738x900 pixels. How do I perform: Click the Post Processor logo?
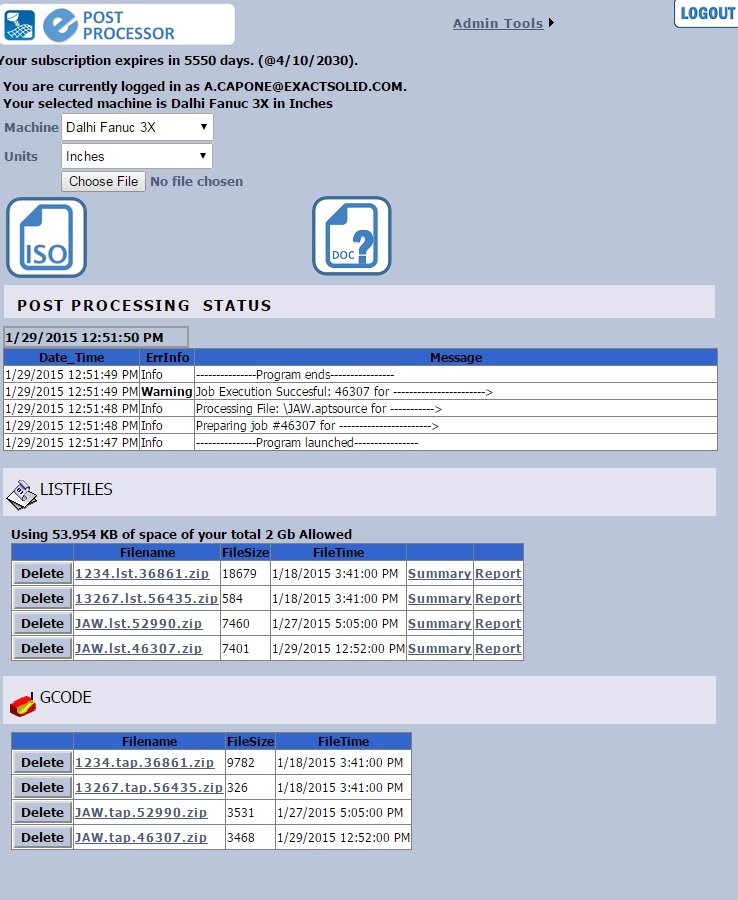click(x=118, y=25)
